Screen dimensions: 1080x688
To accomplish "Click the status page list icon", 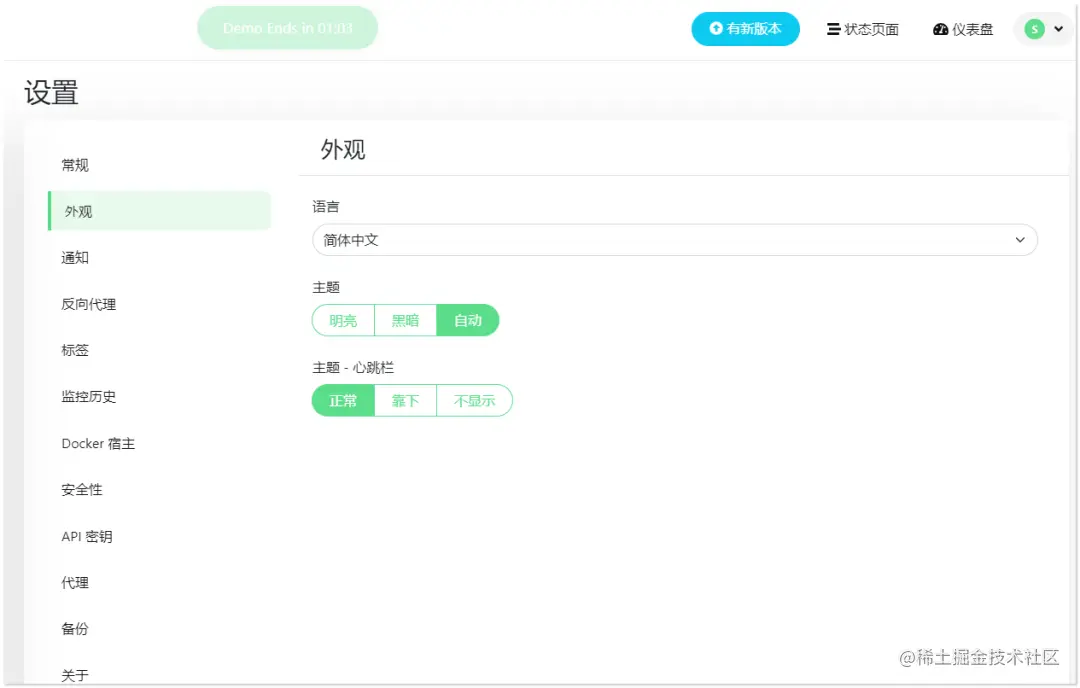I will point(833,29).
